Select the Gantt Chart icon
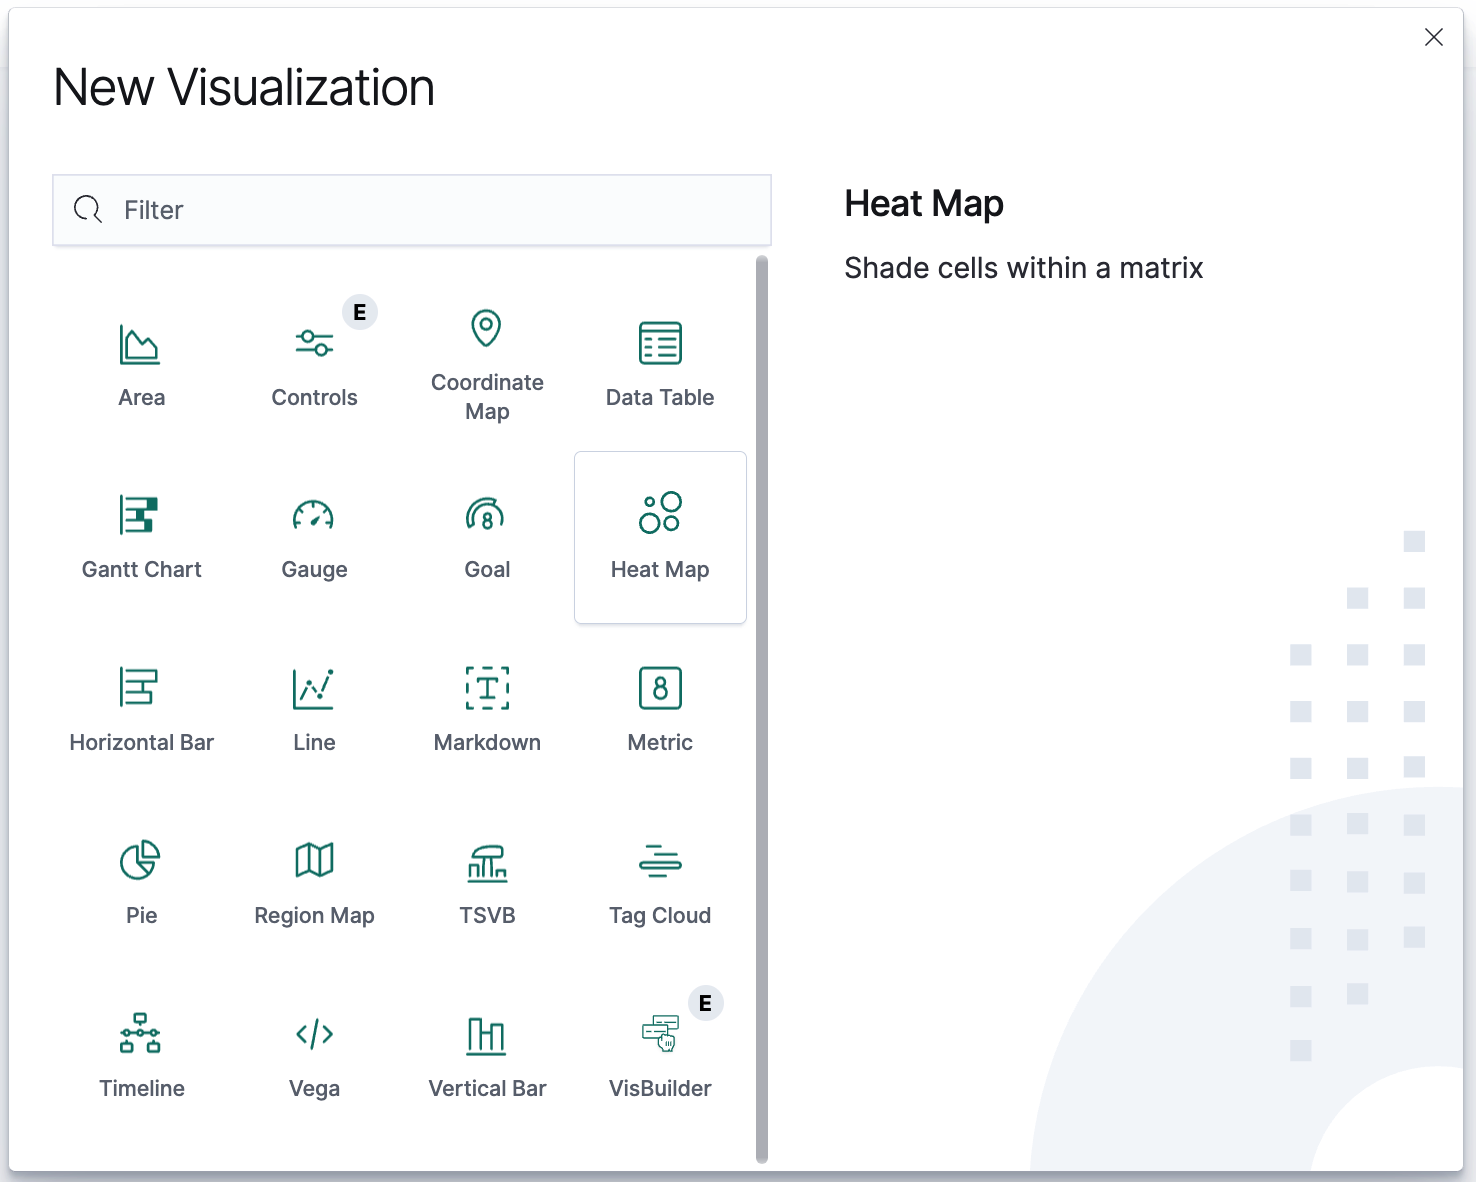 pos(140,516)
